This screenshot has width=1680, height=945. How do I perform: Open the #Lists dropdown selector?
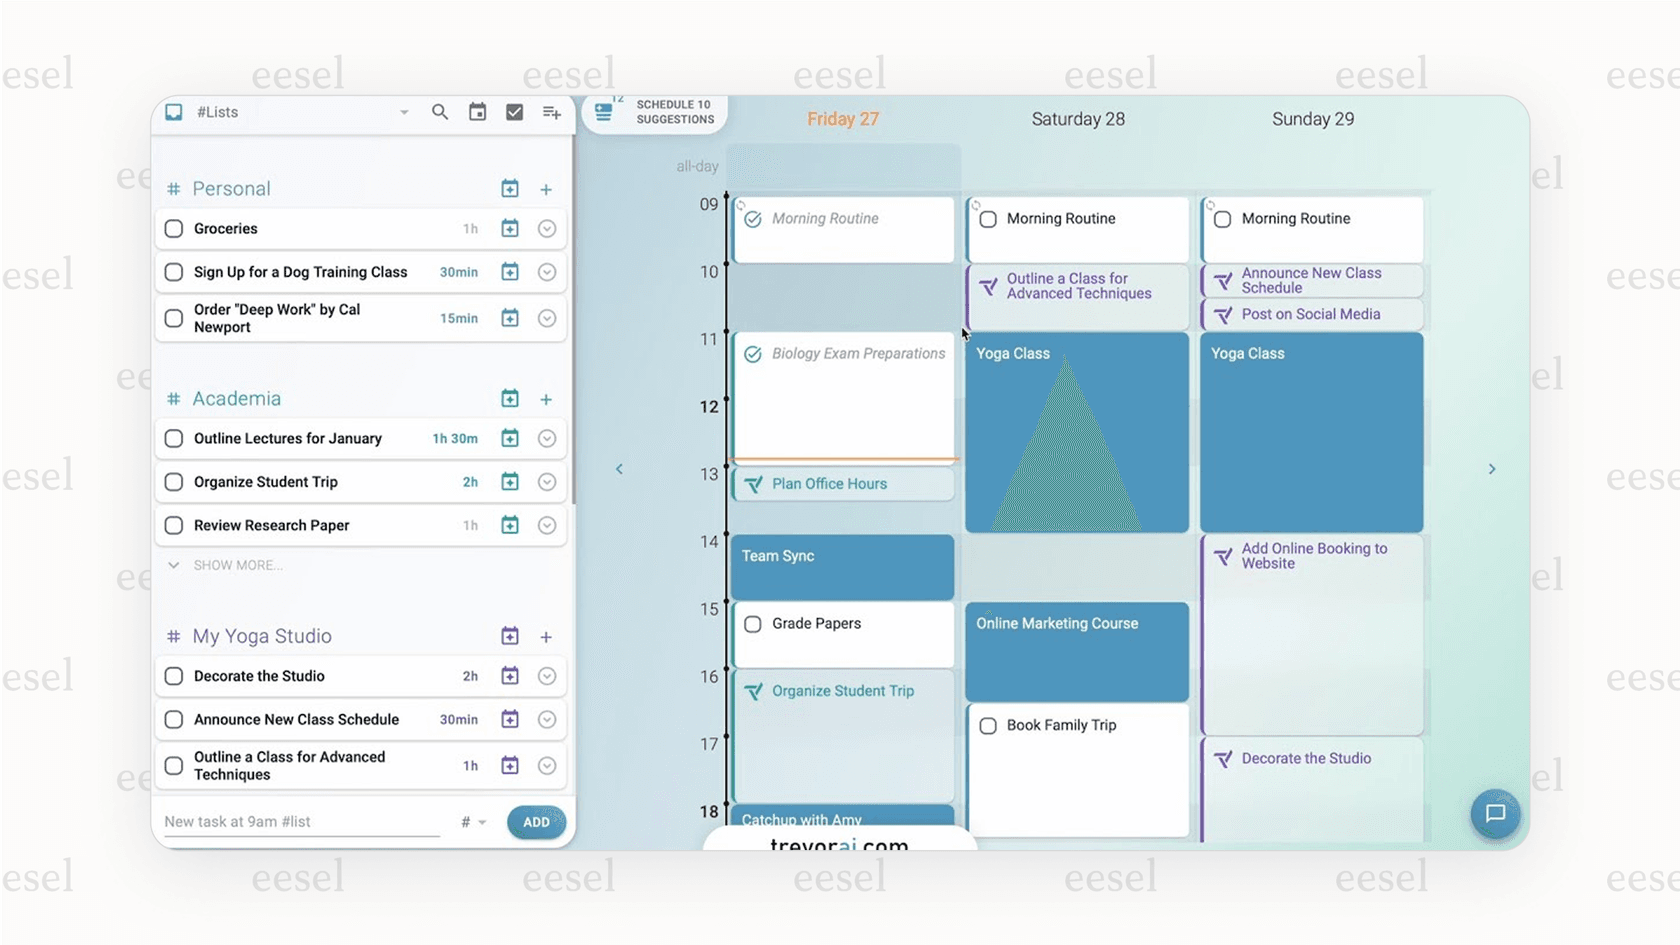[x=404, y=112]
